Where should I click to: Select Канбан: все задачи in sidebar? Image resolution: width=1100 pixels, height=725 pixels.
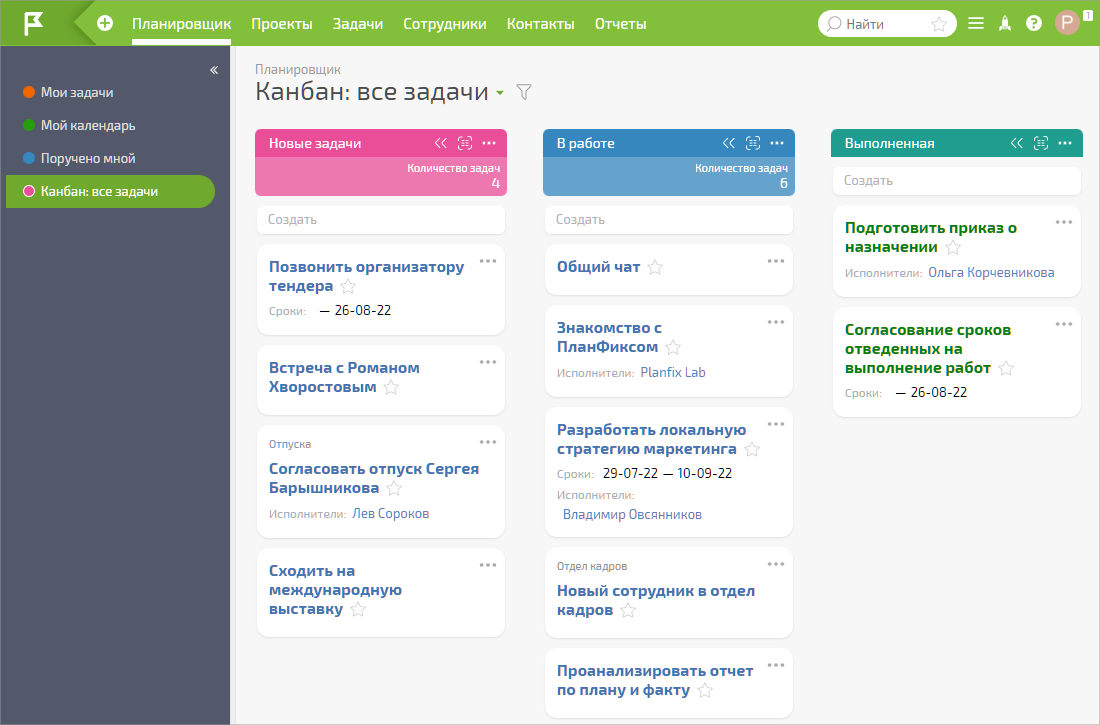pyautogui.click(x=110, y=192)
